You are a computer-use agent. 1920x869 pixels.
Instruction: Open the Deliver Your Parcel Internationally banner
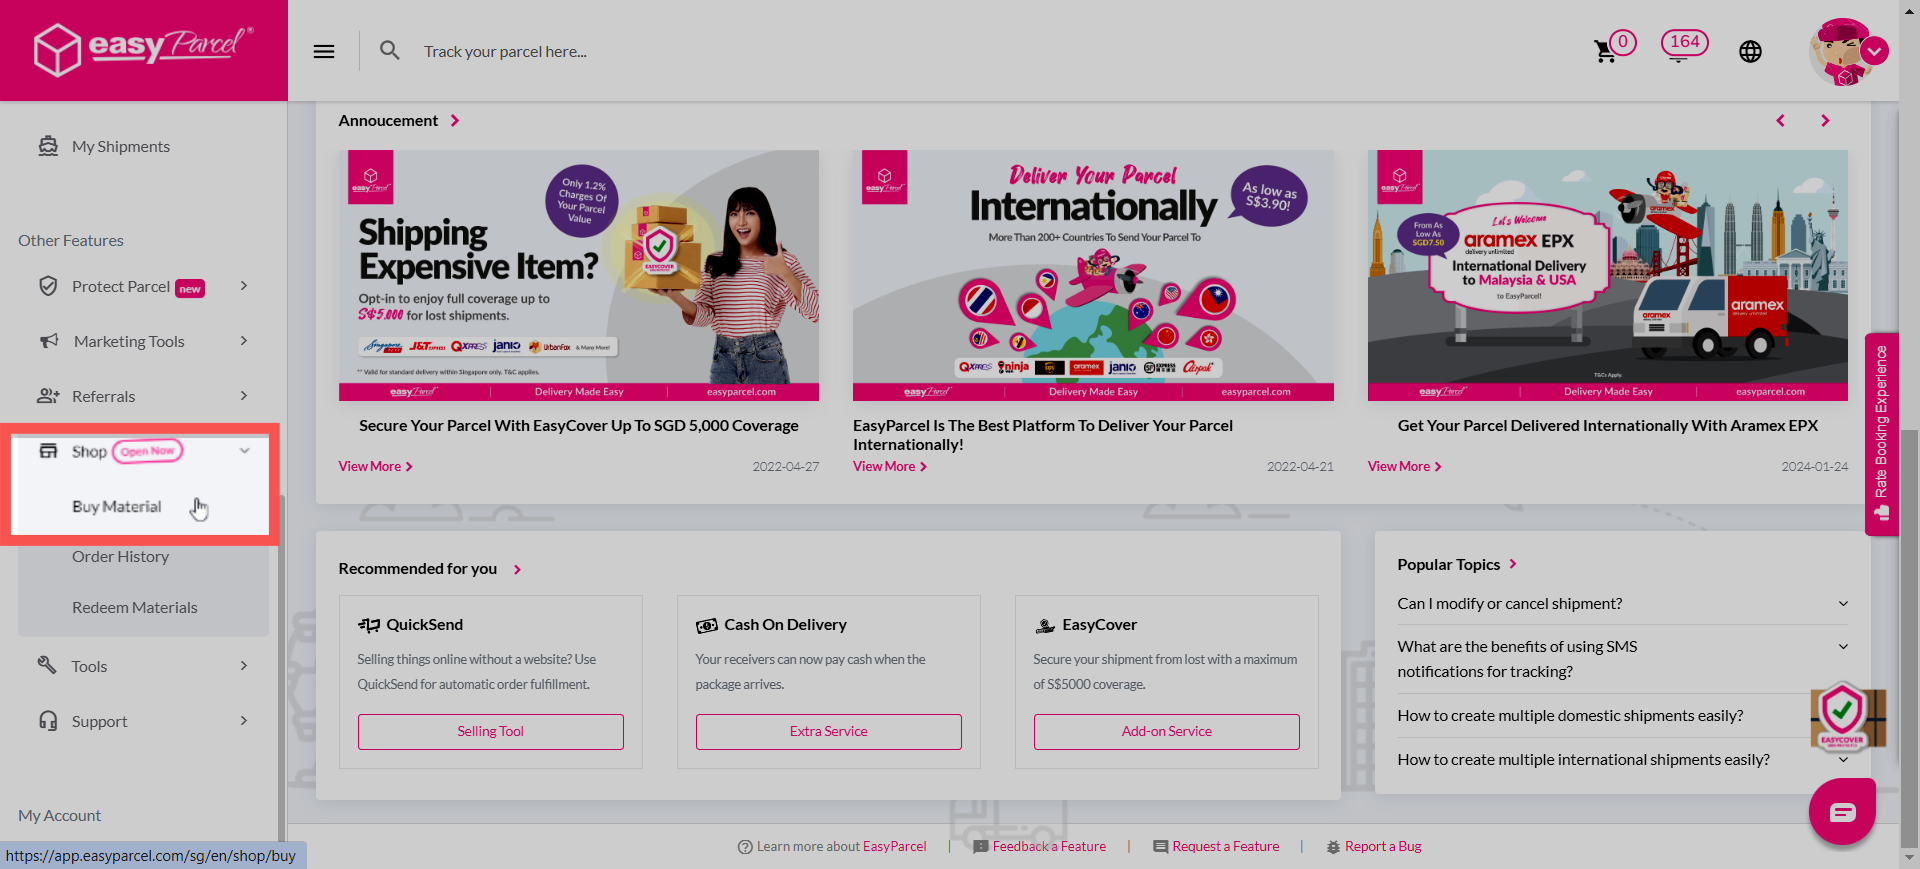(x=1093, y=276)
